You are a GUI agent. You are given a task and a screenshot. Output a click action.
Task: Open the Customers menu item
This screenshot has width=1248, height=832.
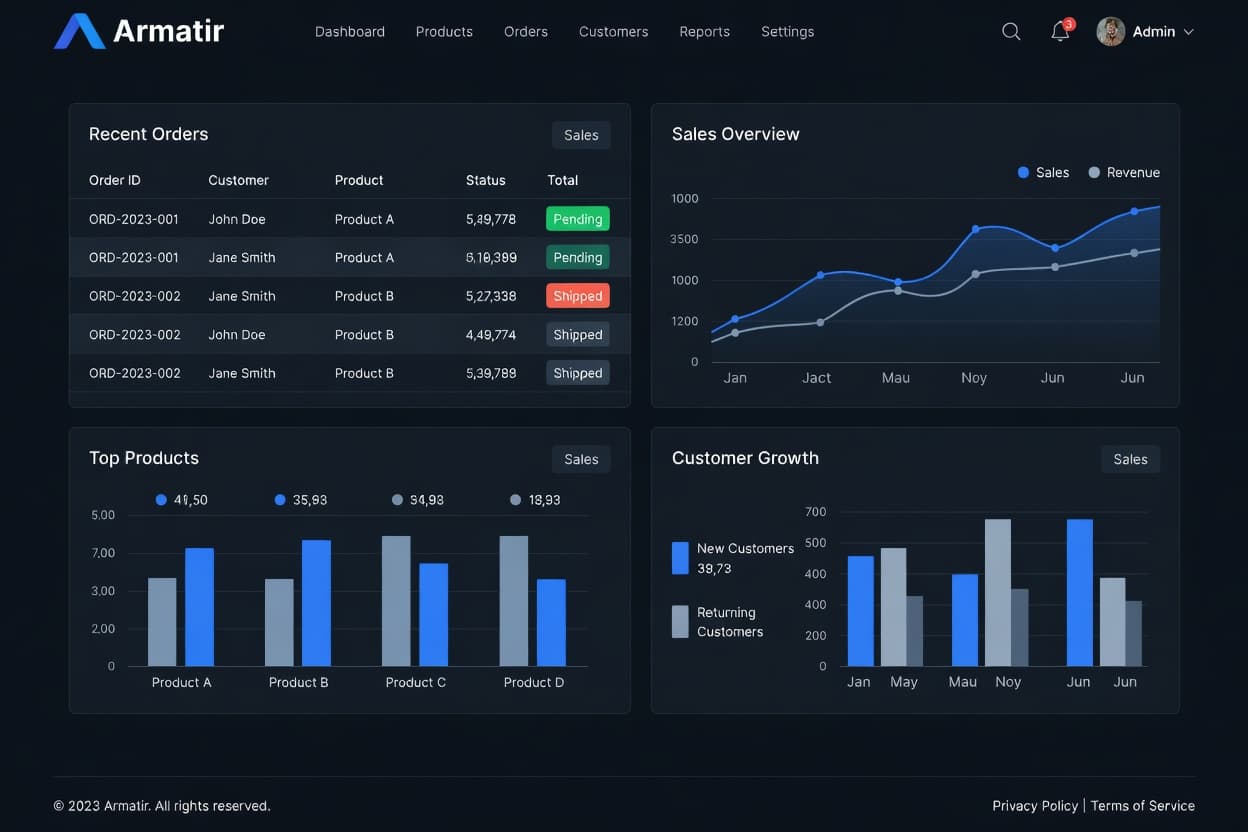(x=613, y=32)
